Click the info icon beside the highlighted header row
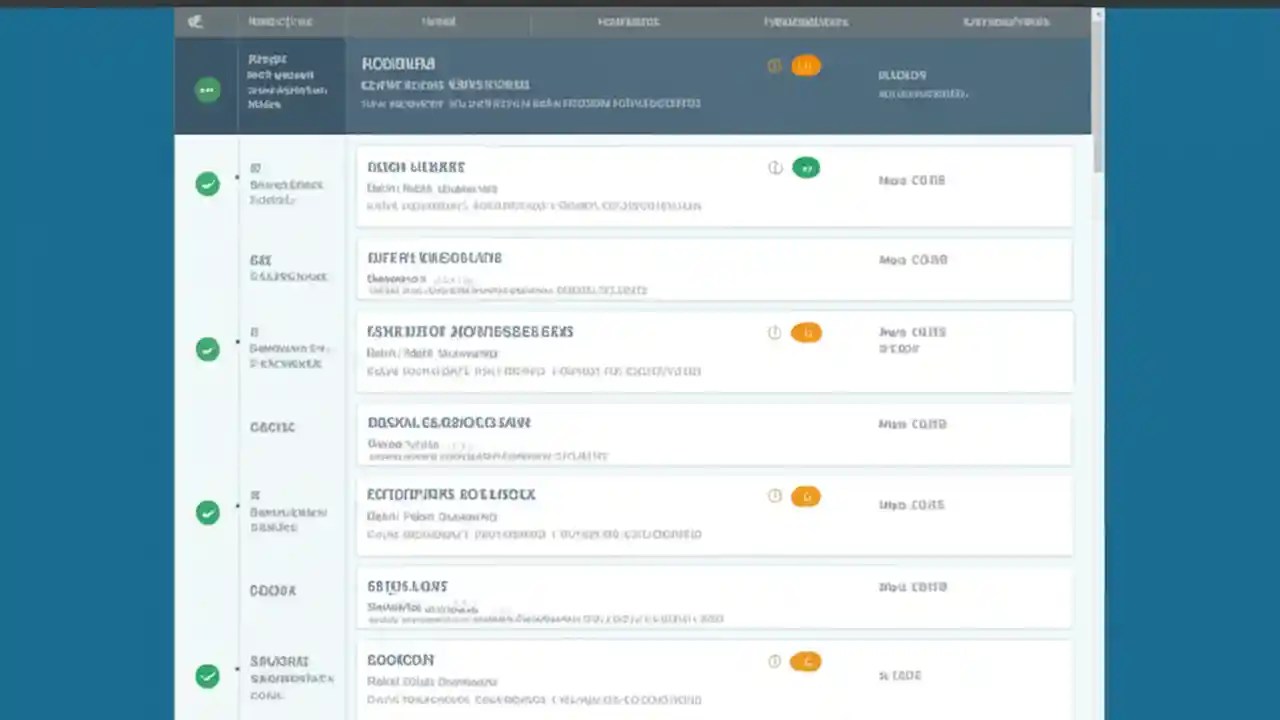Image resolution: width=1280 pixels, height=720 pixels. (x=774, y=65)
